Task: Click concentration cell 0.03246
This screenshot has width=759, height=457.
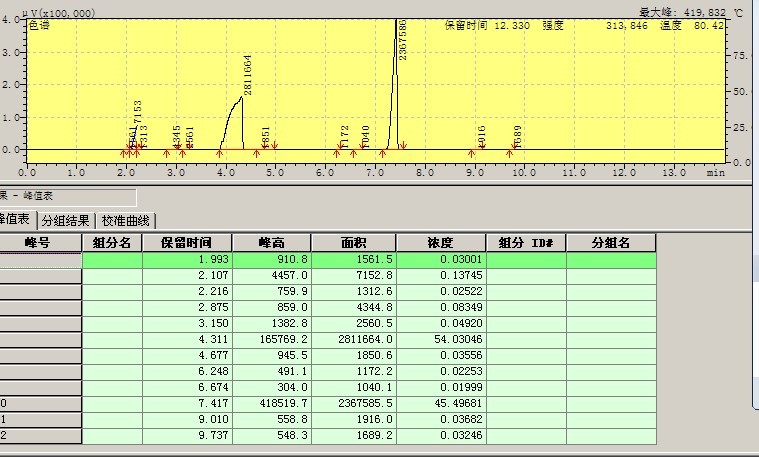Action: pos(441,435)
